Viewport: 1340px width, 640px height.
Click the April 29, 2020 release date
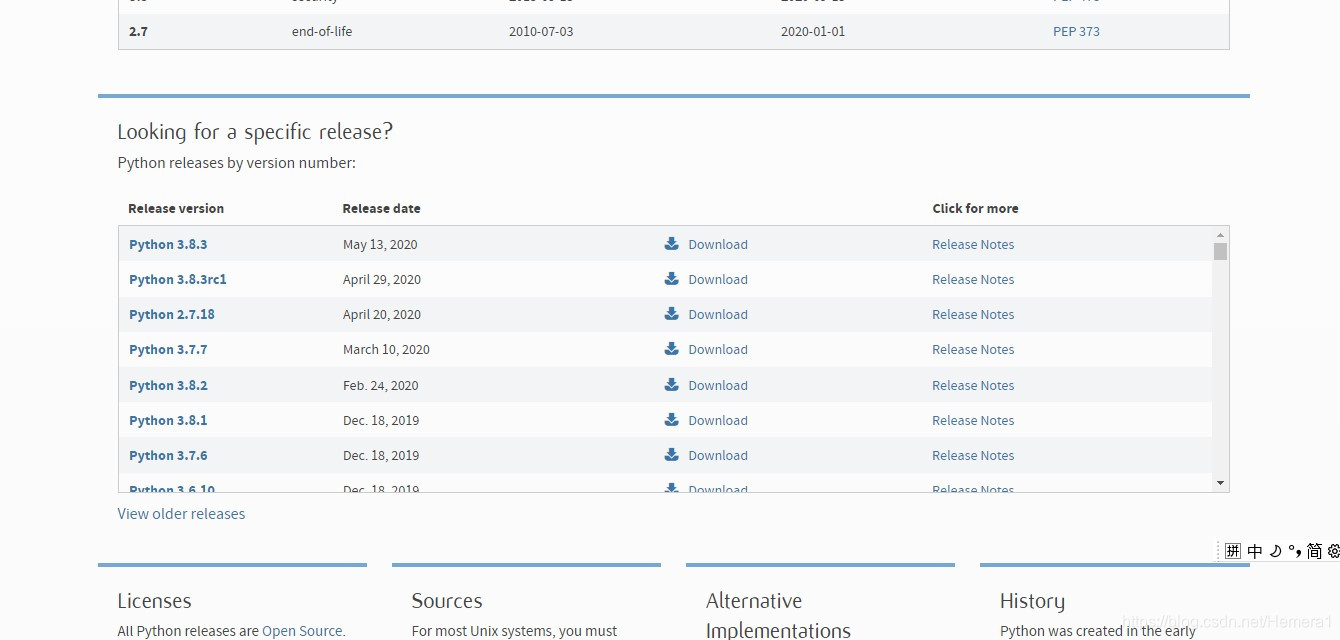point(382,279)
